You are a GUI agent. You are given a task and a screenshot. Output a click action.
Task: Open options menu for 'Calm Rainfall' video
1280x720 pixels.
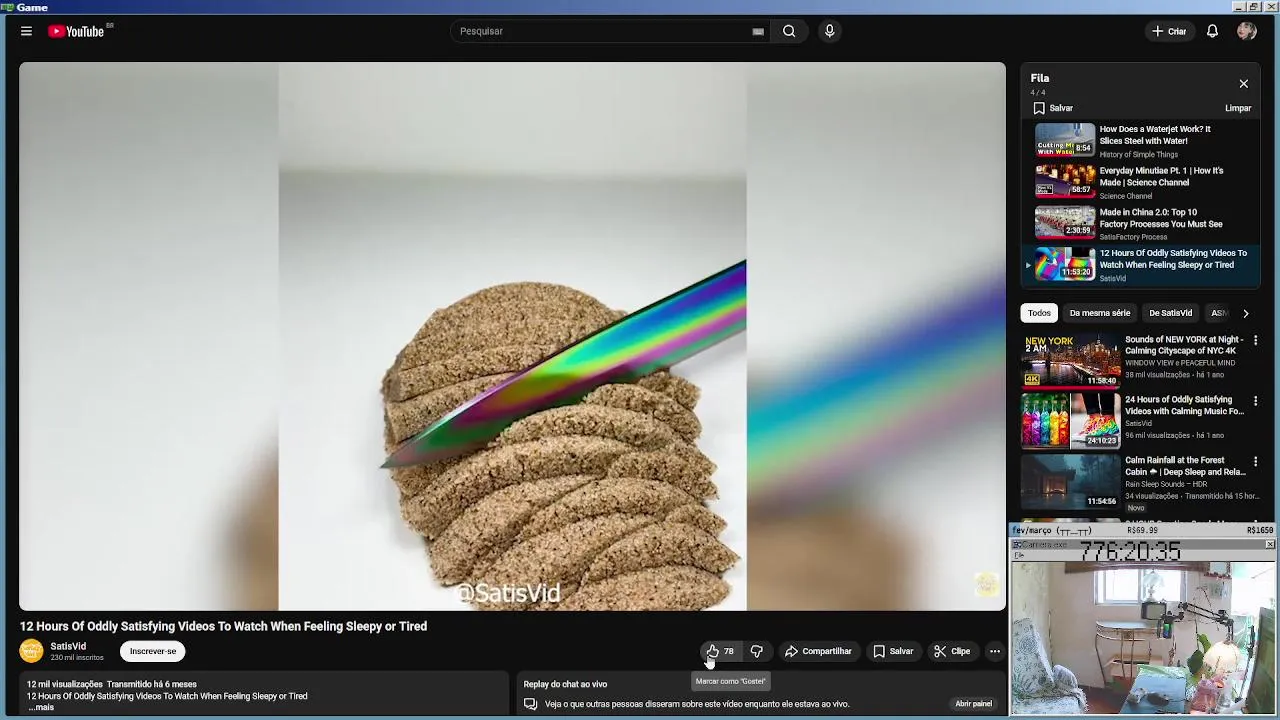point(1255,462)
